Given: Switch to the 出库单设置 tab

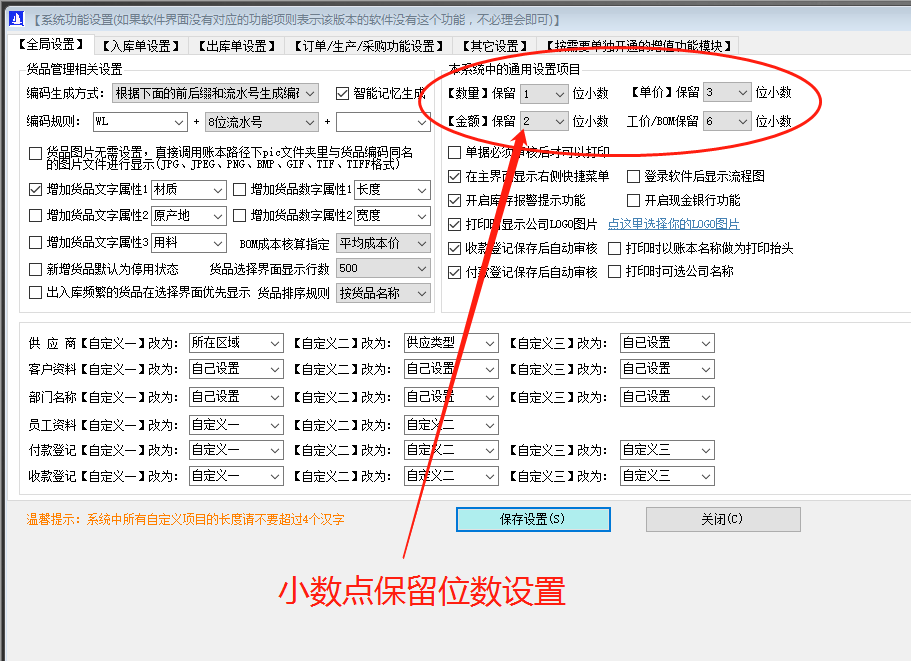Looking at the screenshot, I should click(x=239, y=44).
